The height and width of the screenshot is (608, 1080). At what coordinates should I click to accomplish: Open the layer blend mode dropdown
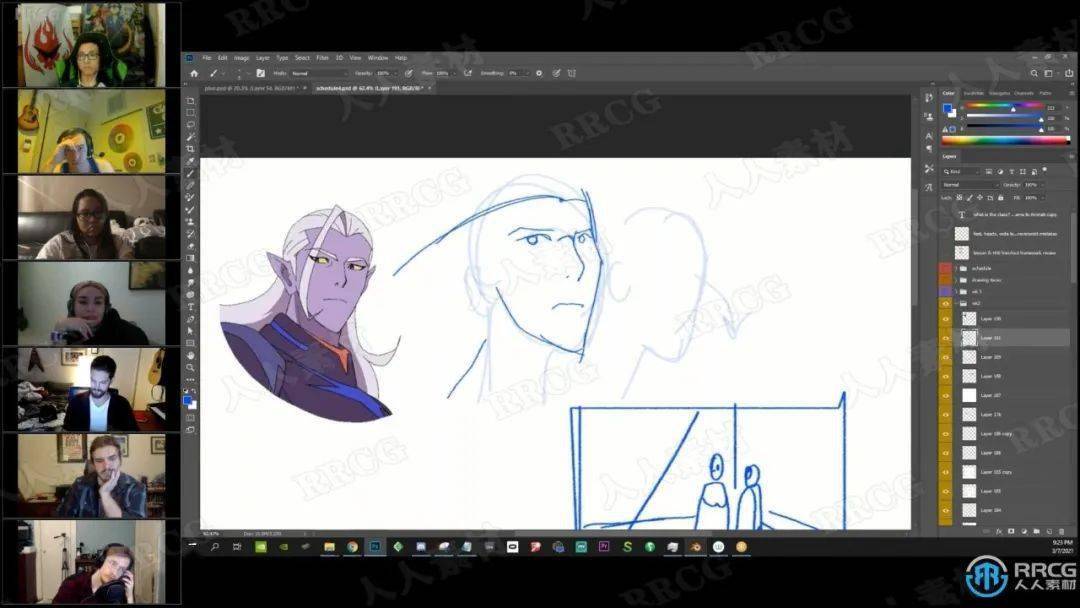[970, 185]
